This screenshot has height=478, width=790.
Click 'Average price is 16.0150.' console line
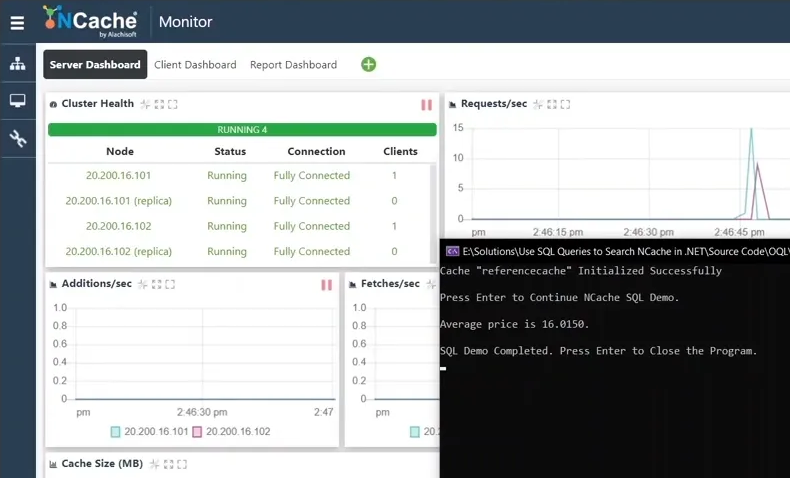coord(514,324)
